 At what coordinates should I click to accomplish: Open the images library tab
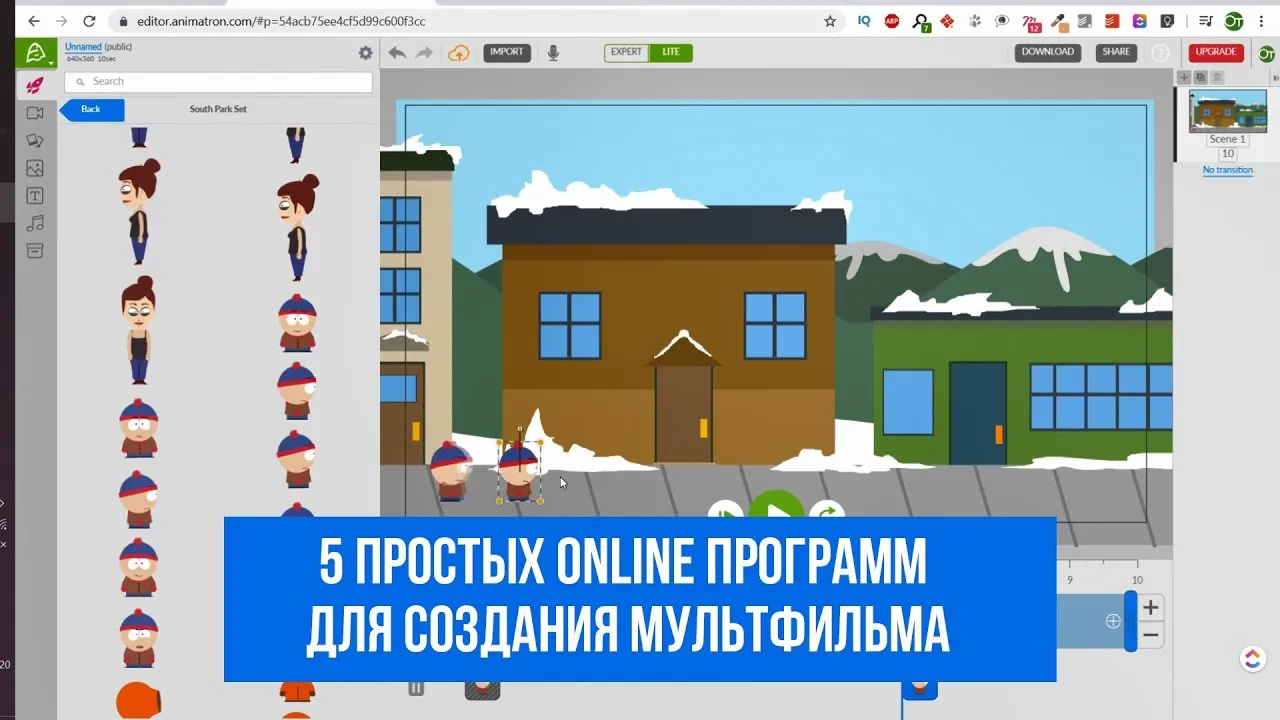(x=35, y=168)
